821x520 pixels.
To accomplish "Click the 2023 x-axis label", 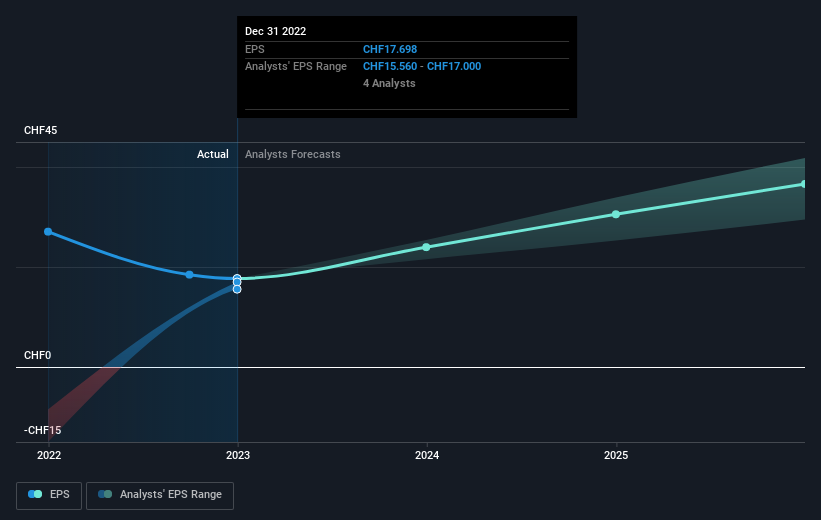I will click(x=238, y=455).
